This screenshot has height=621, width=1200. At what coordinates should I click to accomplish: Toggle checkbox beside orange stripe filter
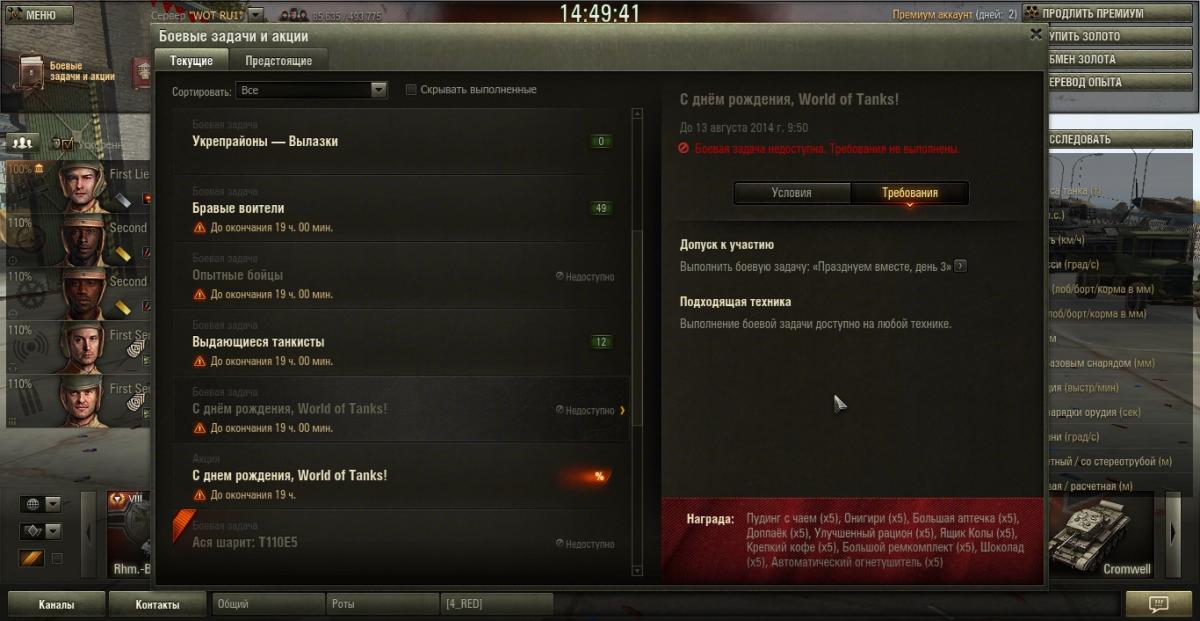point(57,558)
